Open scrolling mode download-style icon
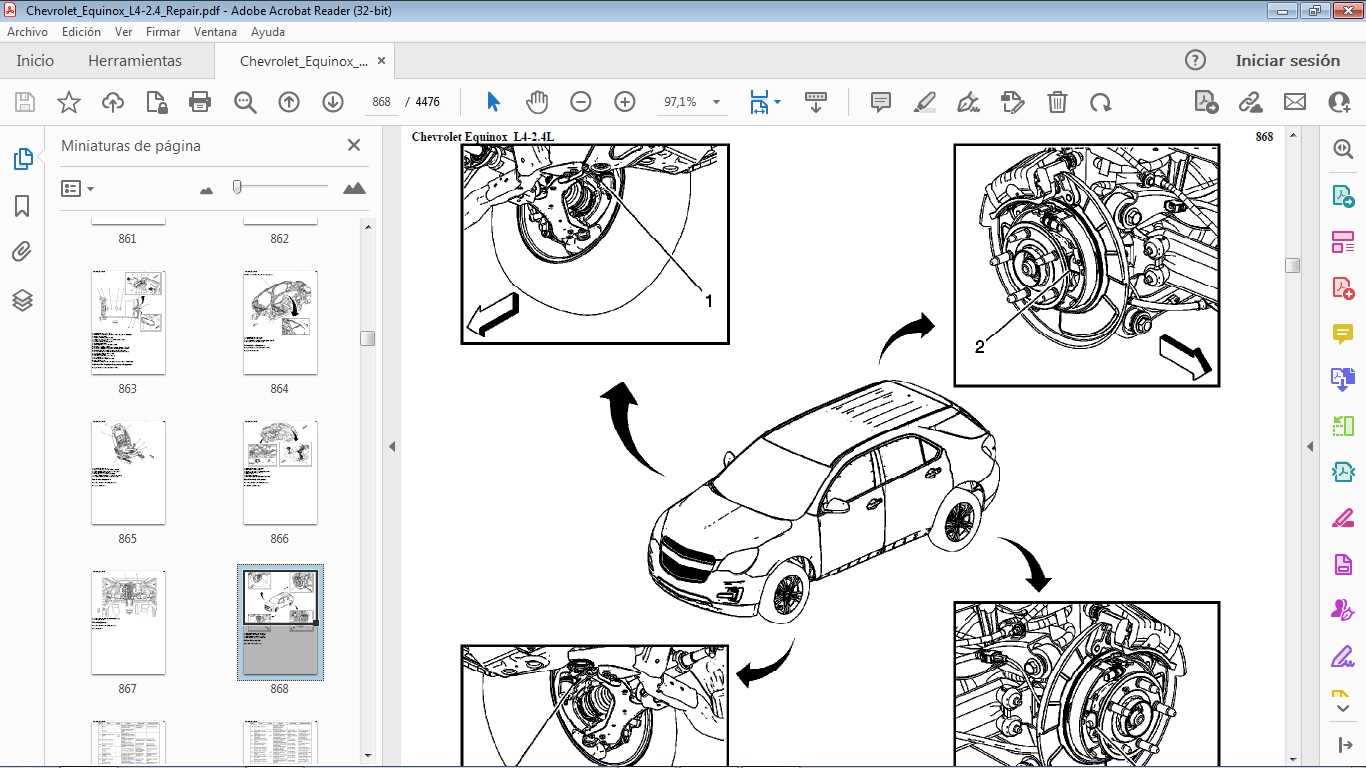 tap(816, 102)
